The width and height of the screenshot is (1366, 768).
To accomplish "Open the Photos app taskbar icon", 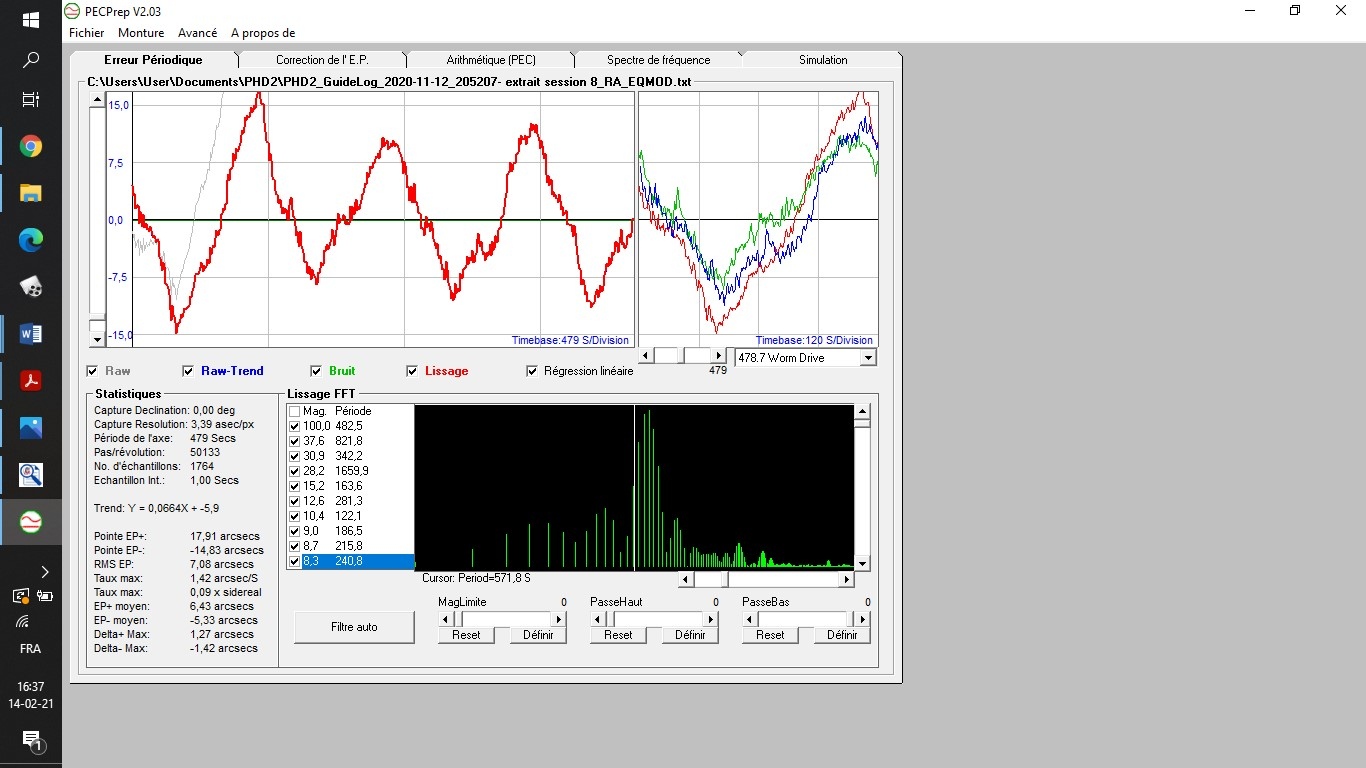I will tap(31, 428).
